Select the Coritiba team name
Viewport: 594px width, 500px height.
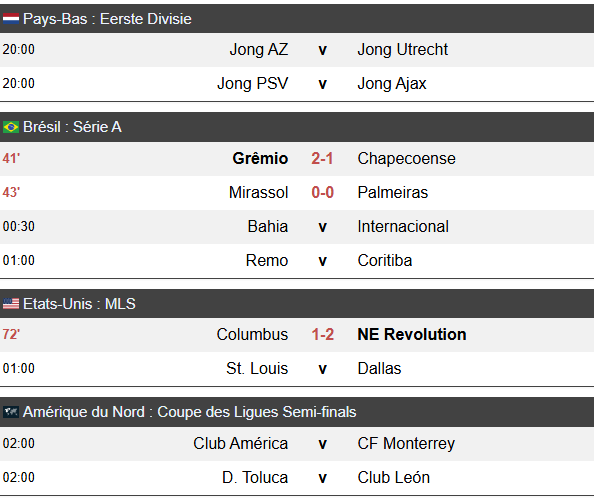385,261
